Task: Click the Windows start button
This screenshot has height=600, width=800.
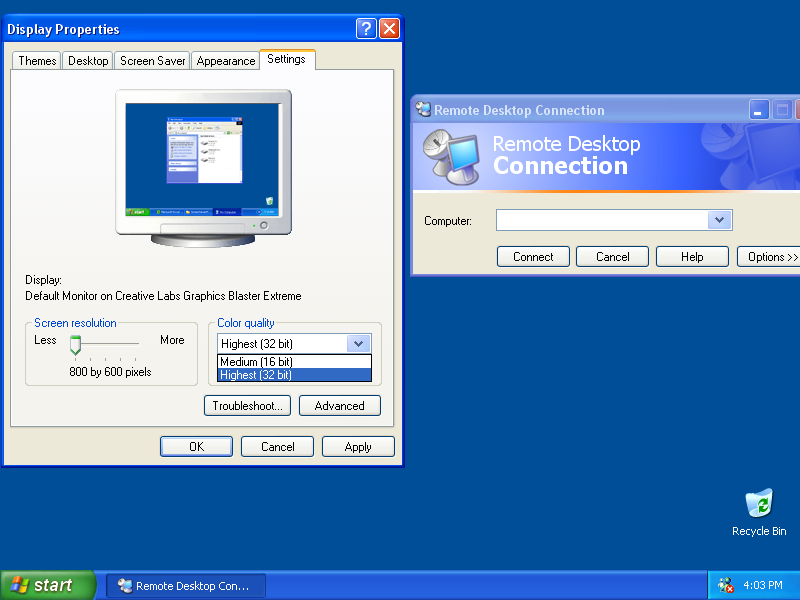Action: click(47, 585)
